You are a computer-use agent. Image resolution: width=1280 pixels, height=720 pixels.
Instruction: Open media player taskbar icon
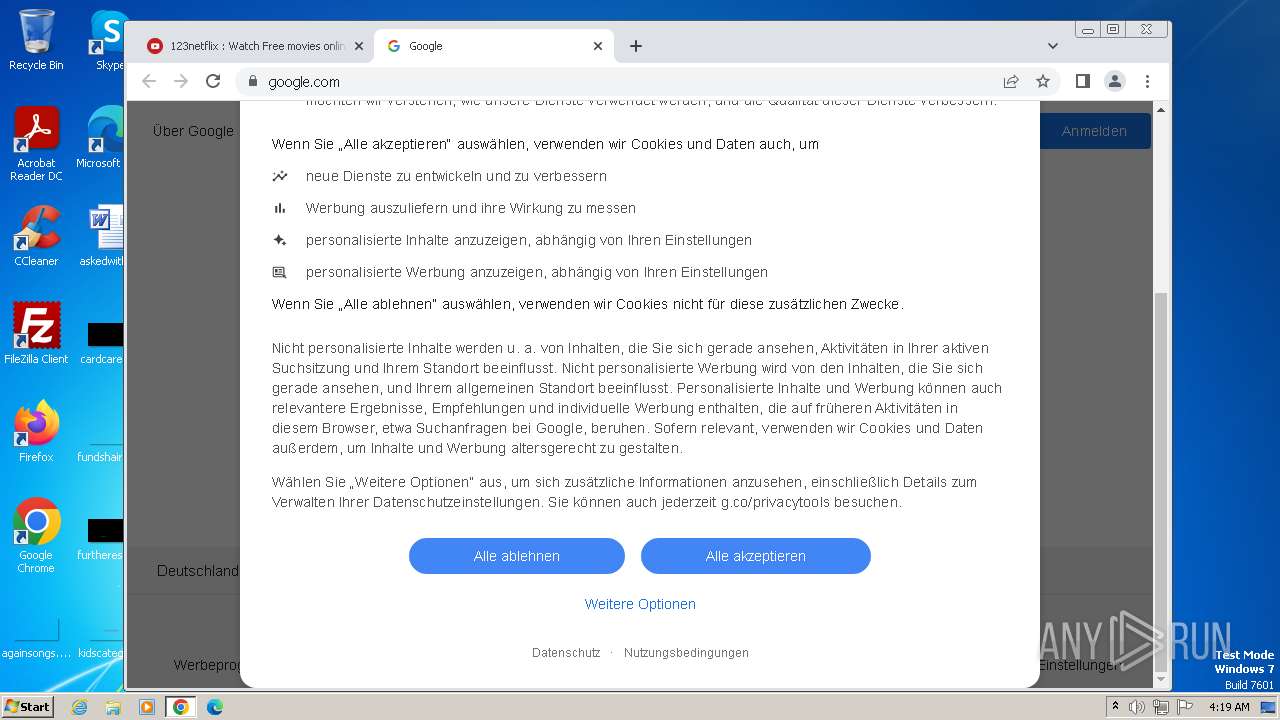click(x=147, y=707)
